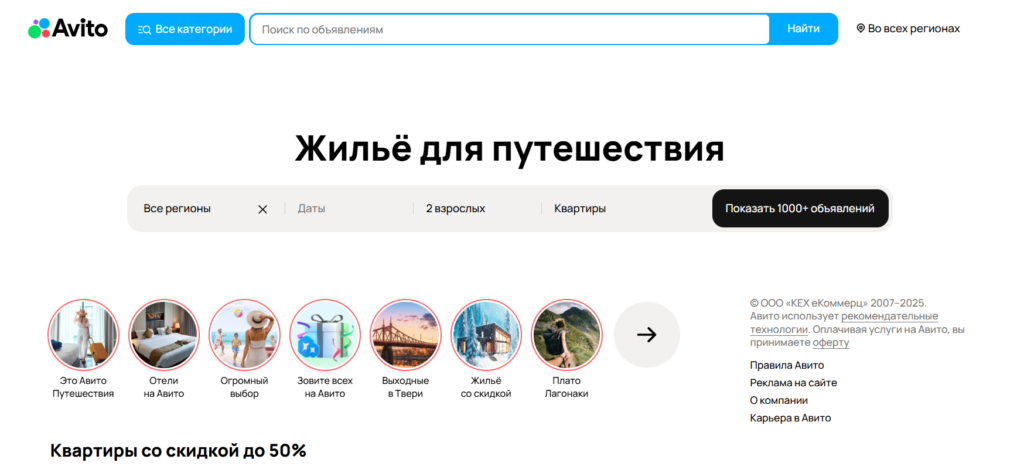Open the Отели на Авито story
The image size is (1024, 466).
tap(164, 349)
